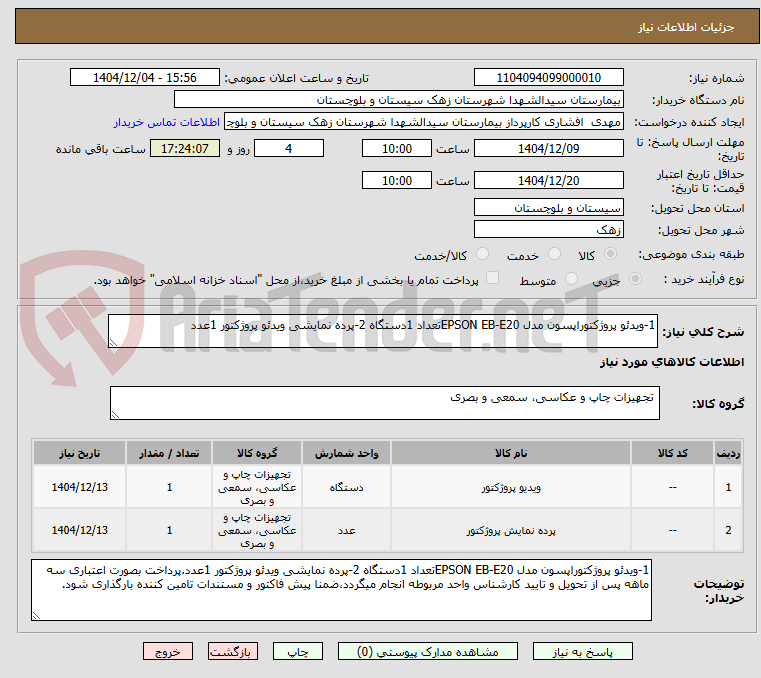The width and height of the screenshot is (761, 678).
Task: Click the response deadline time 10:00 field
Action: click(x=397, y=149)
